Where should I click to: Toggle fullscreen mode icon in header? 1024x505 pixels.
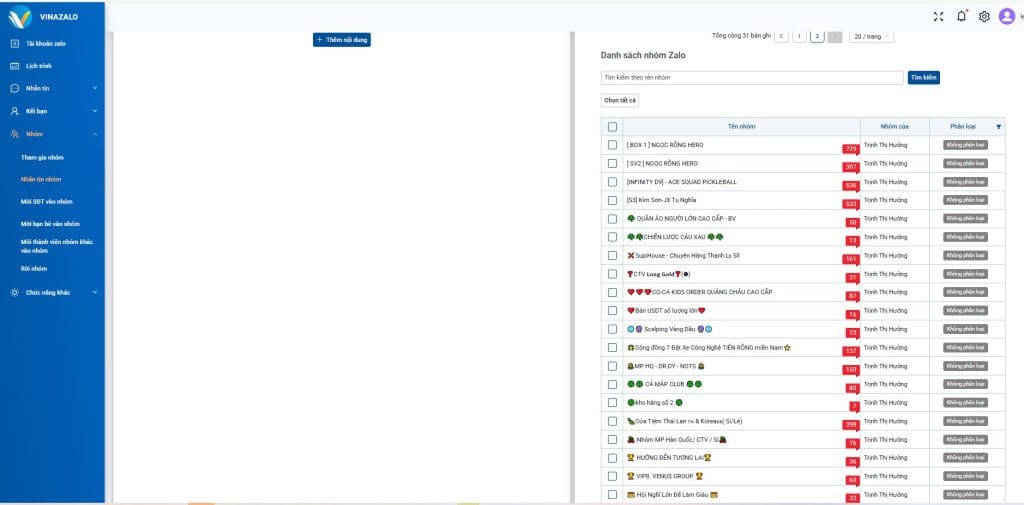[938, 16]
